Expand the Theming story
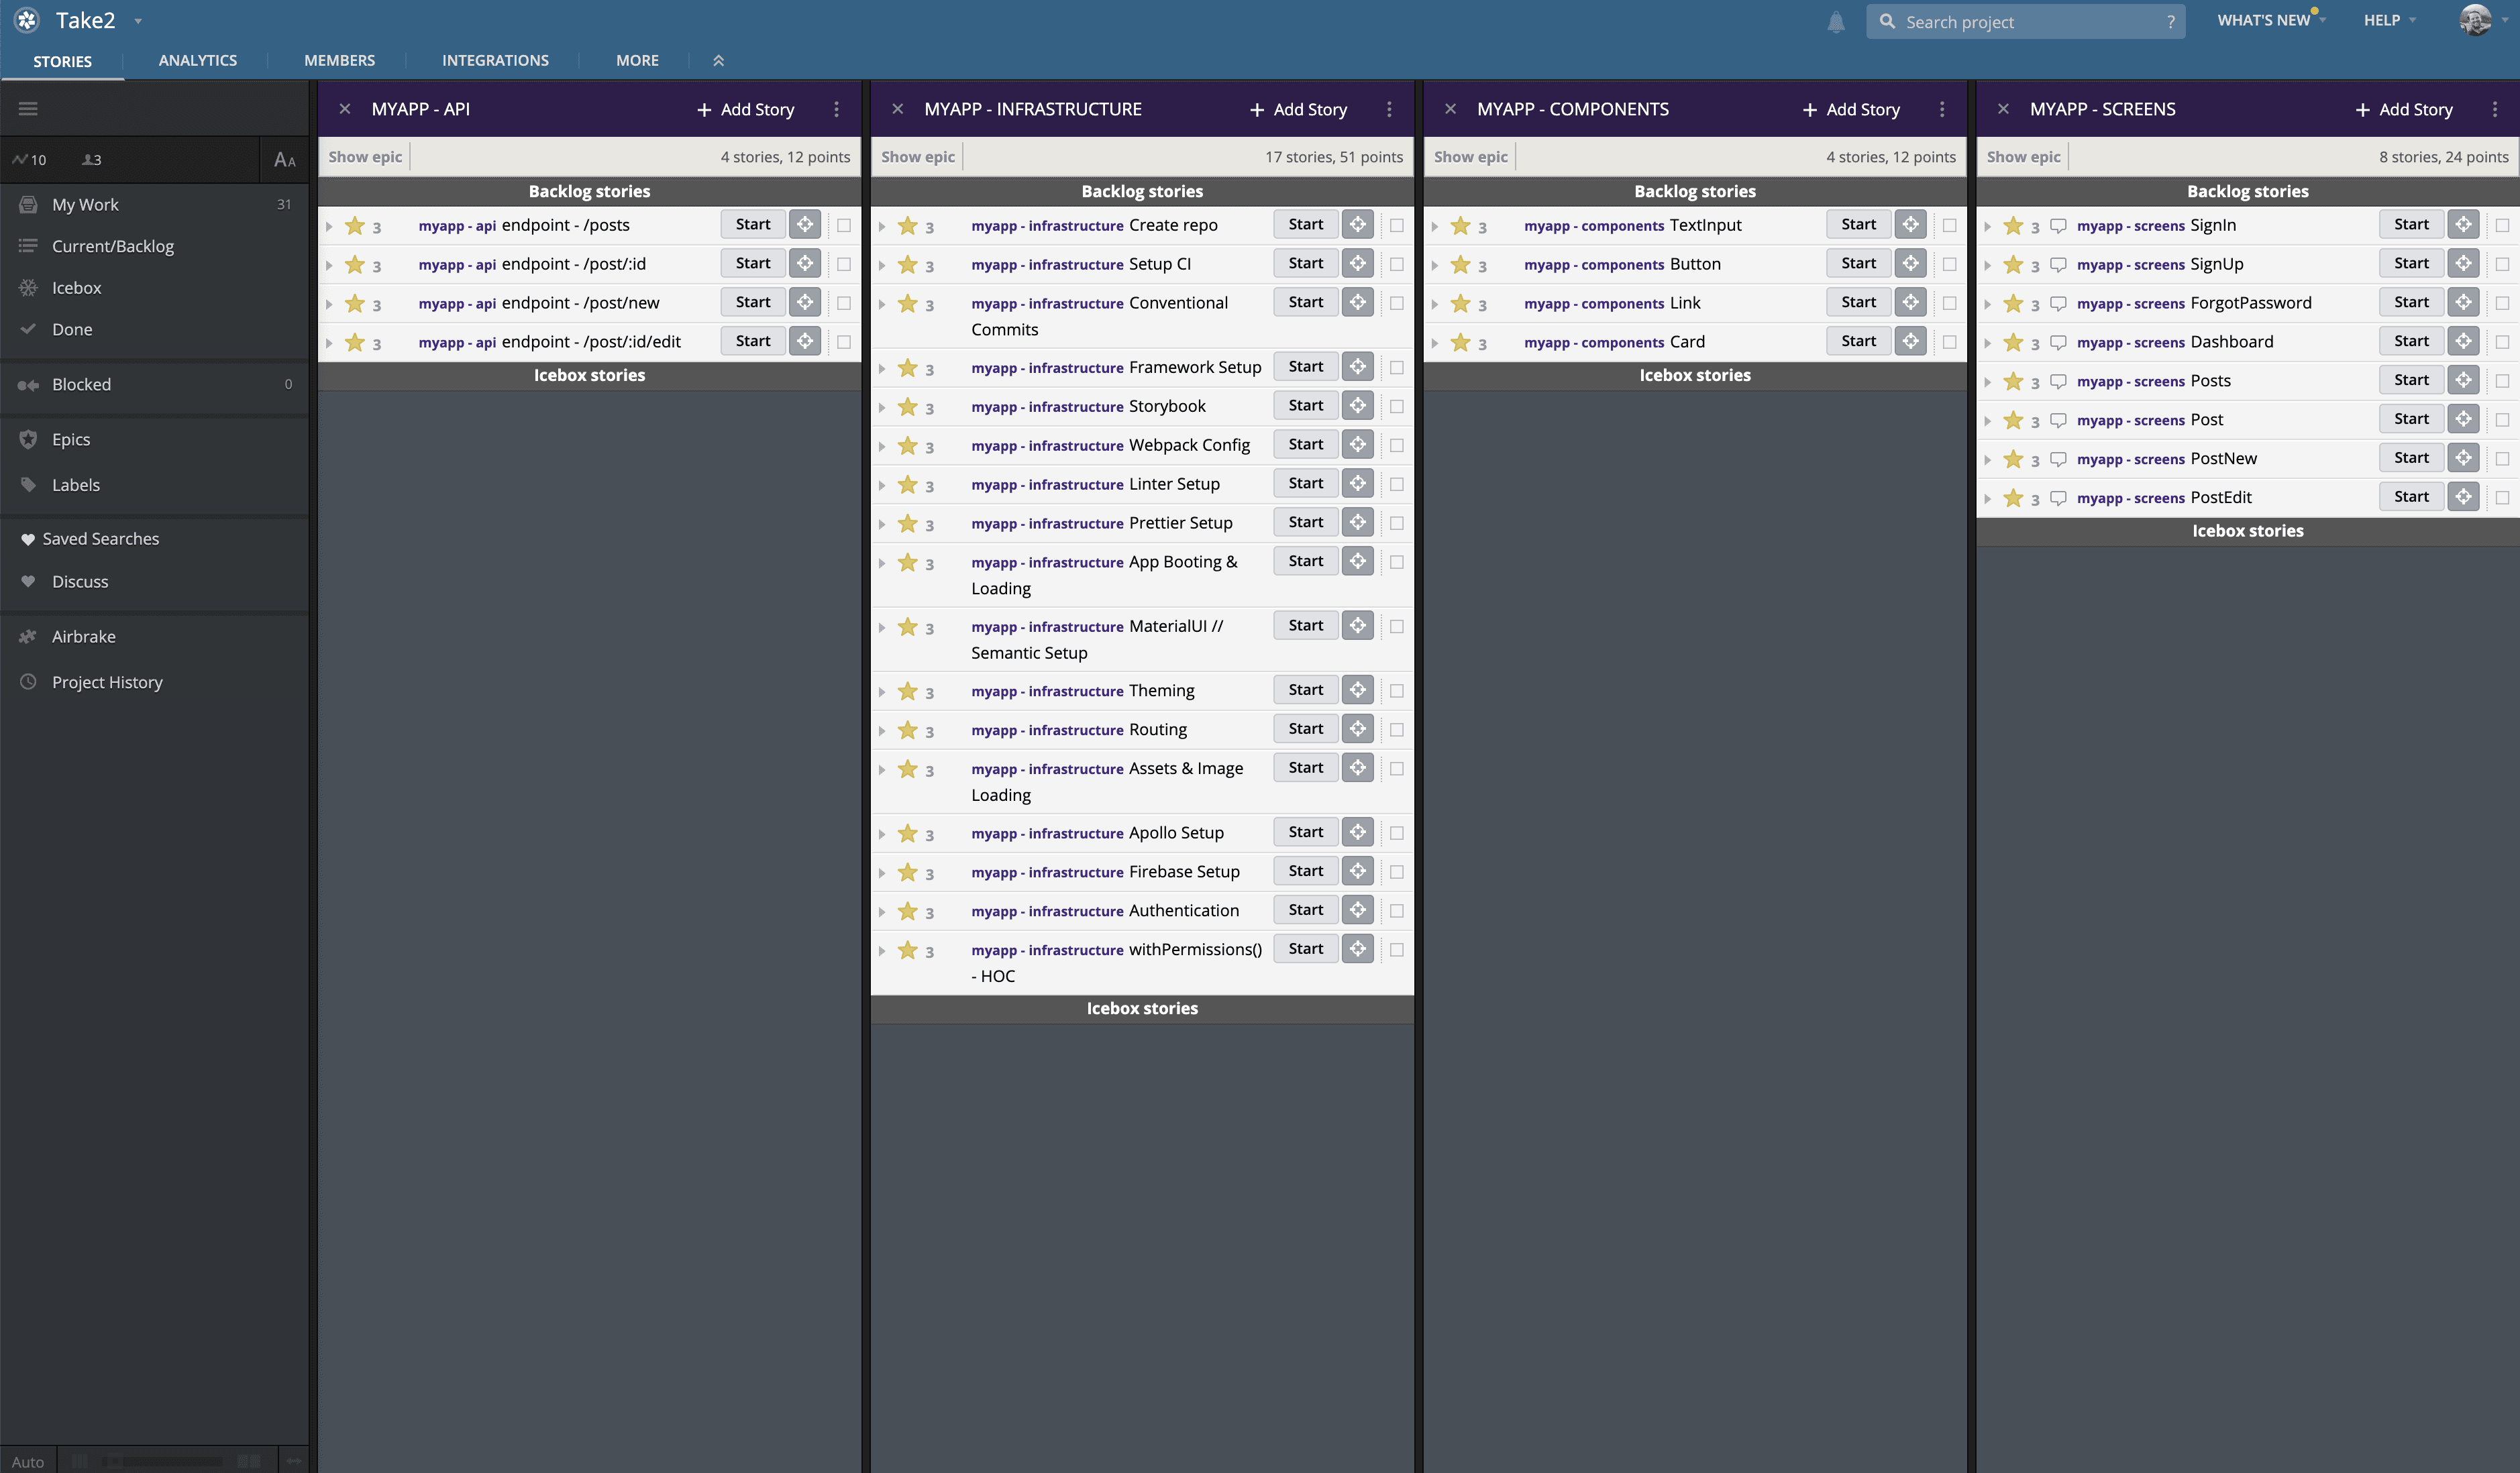2520x1473 pixels. (882, 692)
